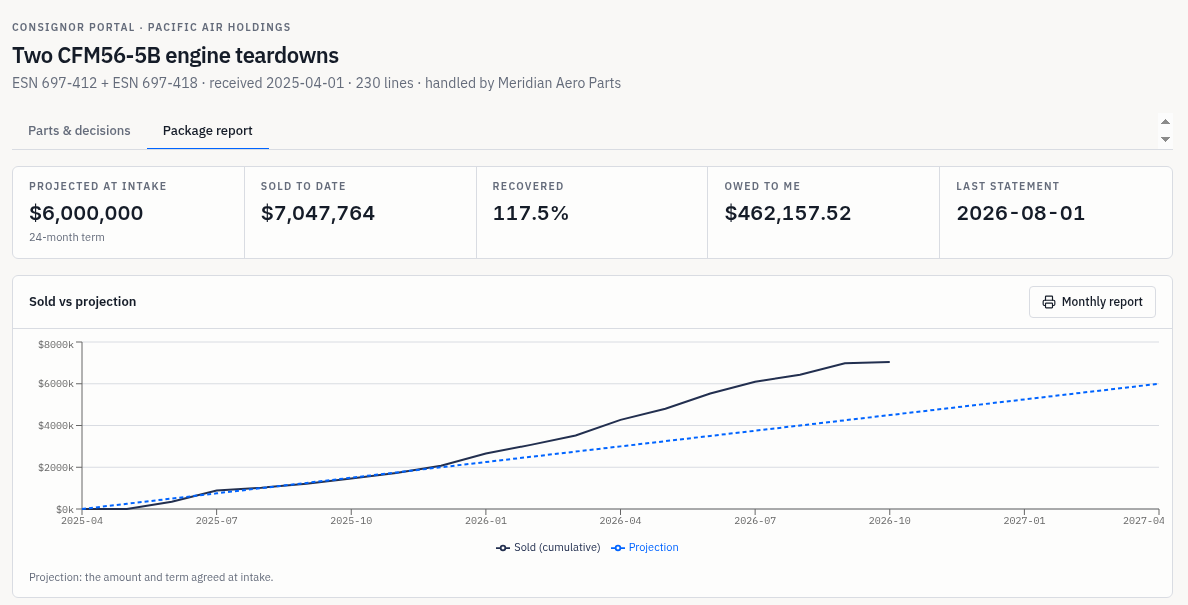Click the PROJECTED AT INTAKE card label
1188x605 pixels.
point(98,186)
